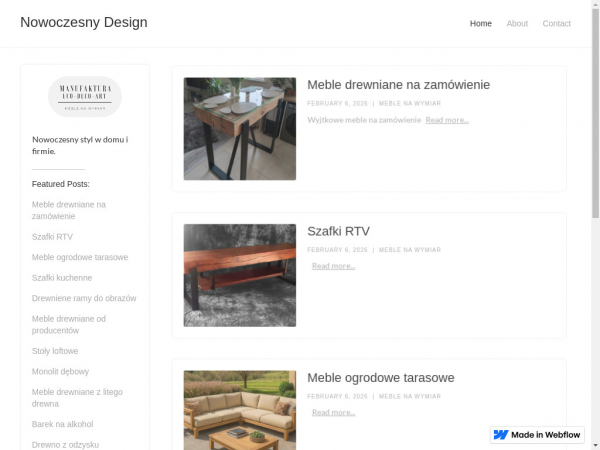Open featured post Meble drewniane na zamówienie
600x450 pixels.
(x=69, y=210)
